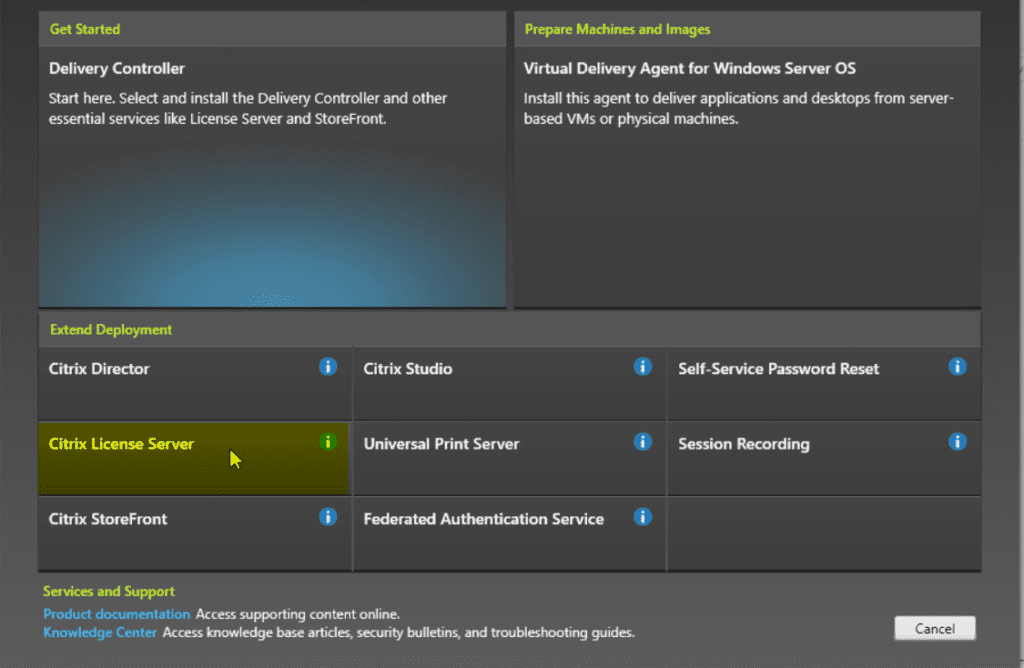
Task: Cancel the Citrix installation wizard
Action: click(x=934, y=628)
